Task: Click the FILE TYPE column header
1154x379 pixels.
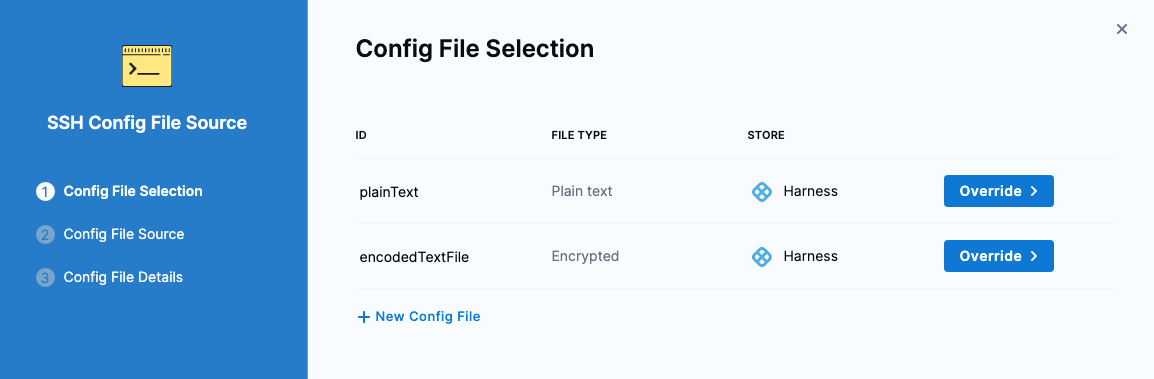Action: point(579,135)
